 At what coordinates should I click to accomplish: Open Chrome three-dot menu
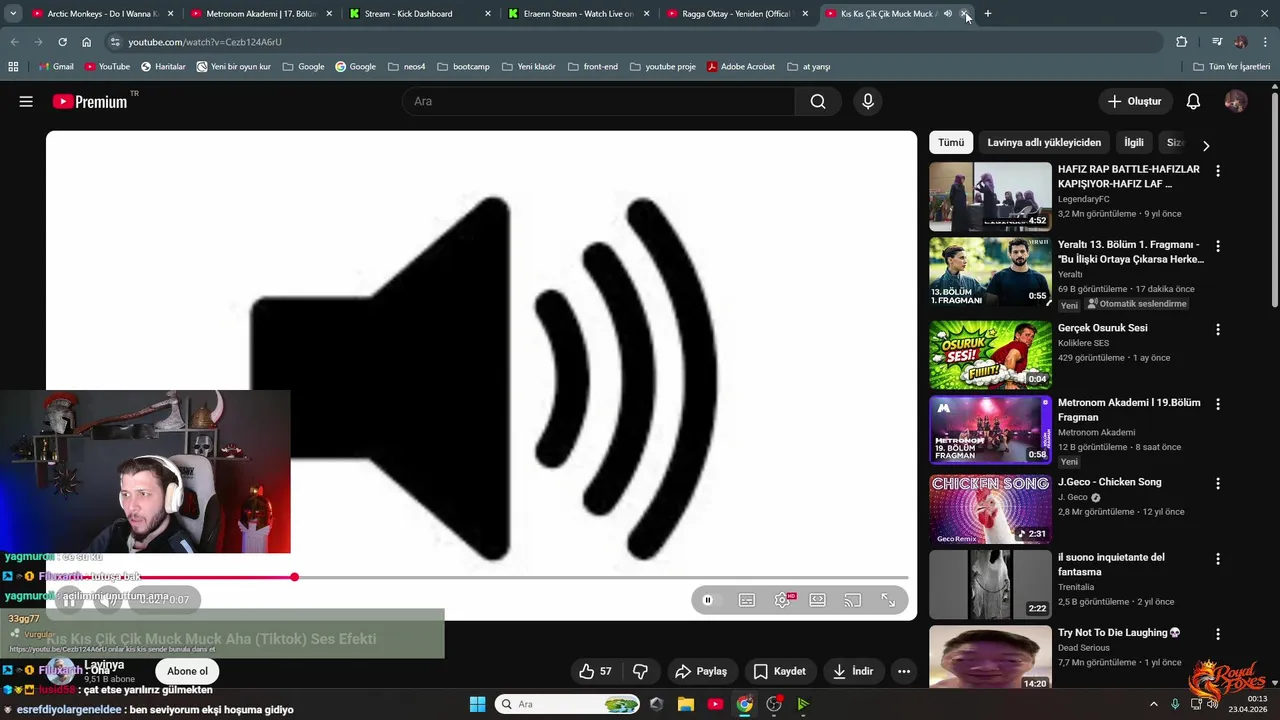pyautogui.click(x=1265, y=42)
